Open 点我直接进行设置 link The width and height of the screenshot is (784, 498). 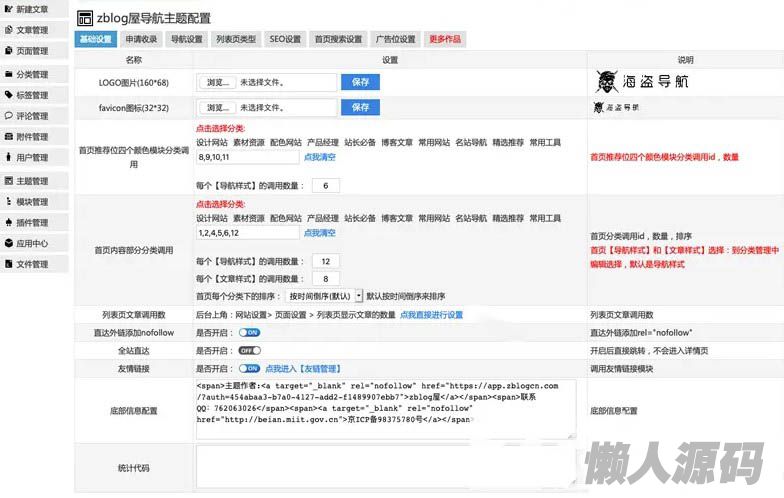(432, 314)
